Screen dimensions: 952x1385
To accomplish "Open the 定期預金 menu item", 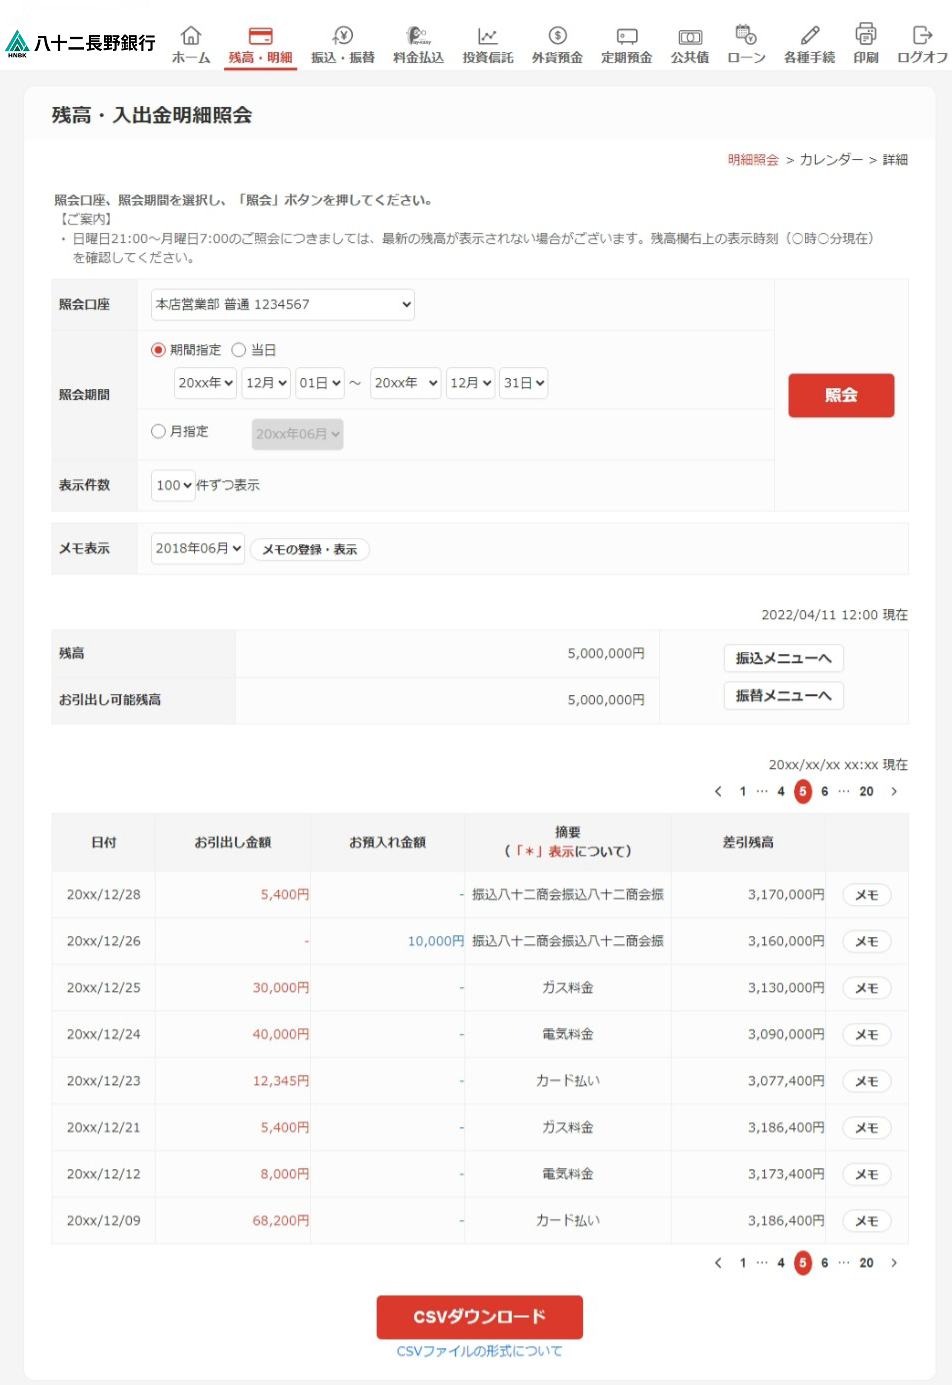I will [x=626, y=46].
